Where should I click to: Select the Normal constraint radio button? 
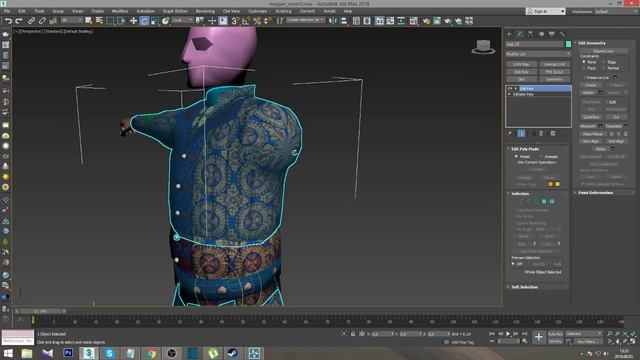click(604, 68)
